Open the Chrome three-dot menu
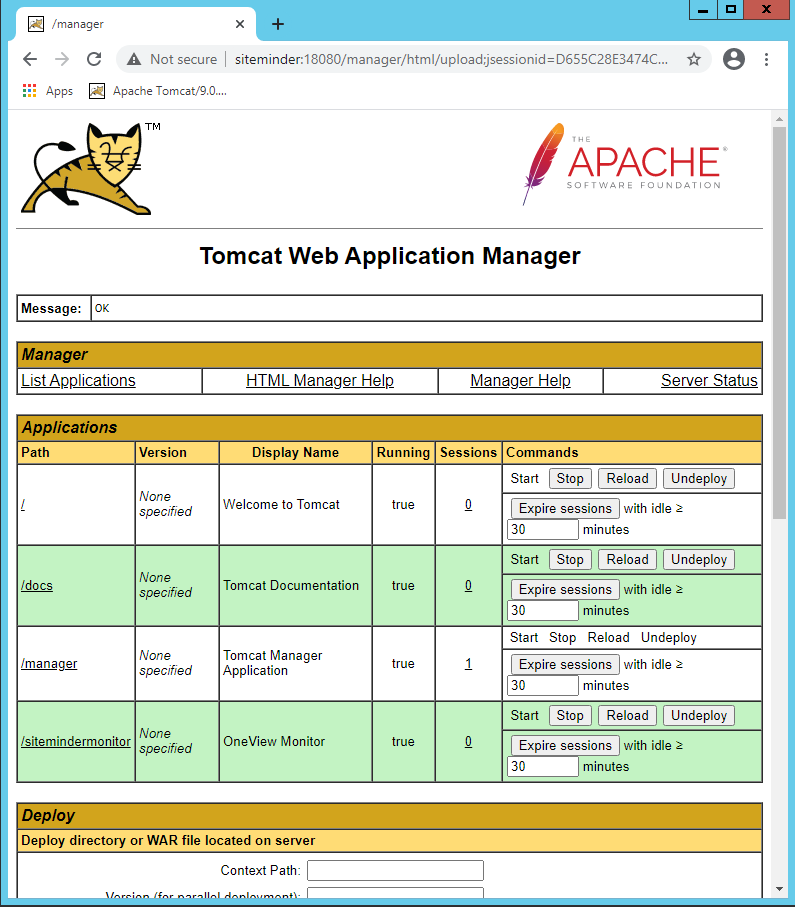This screenshot has height=907, width=795. 766,59
